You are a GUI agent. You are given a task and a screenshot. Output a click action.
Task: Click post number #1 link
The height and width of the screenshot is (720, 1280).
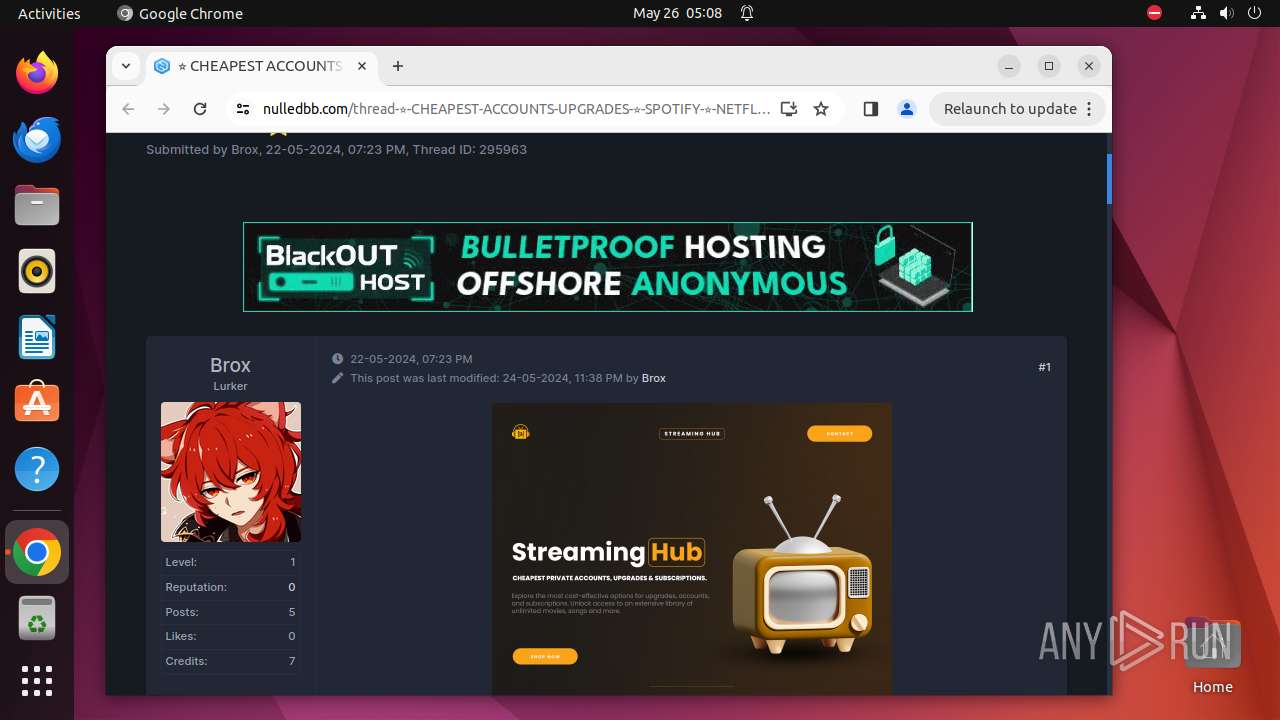[x=1044, y=367]
